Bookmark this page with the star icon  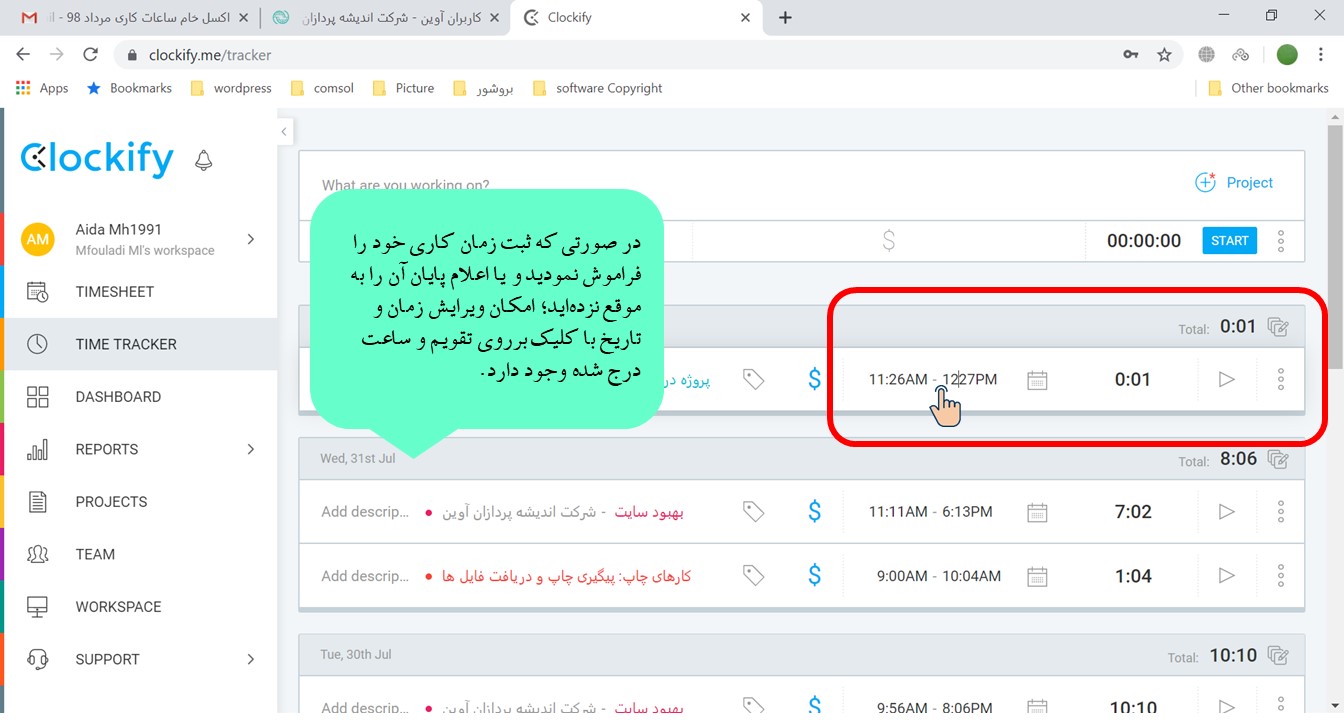click(x=1164, y=55)
